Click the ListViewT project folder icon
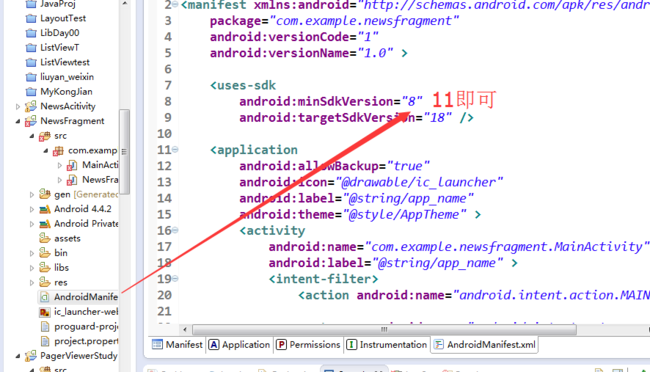 [31, 48]
